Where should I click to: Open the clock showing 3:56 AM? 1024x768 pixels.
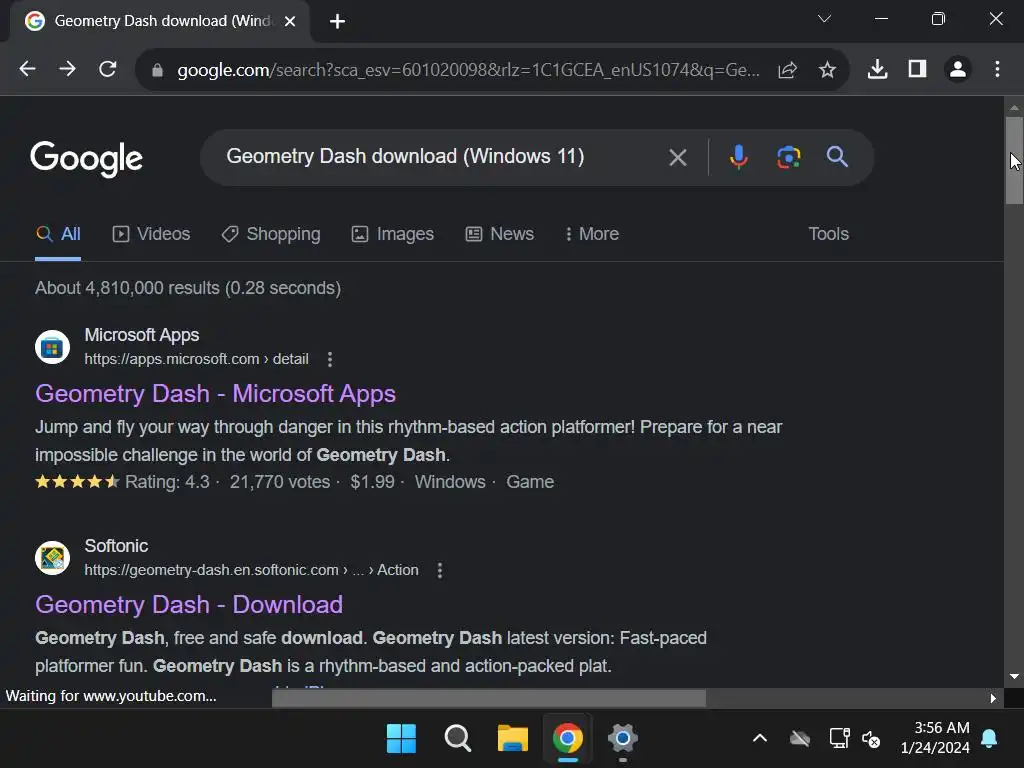click(x=935, y=737)
